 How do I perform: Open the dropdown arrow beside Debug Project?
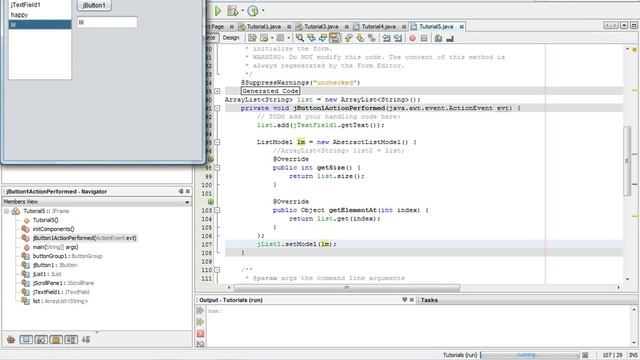pyautogui.click(x=242, y=11)
